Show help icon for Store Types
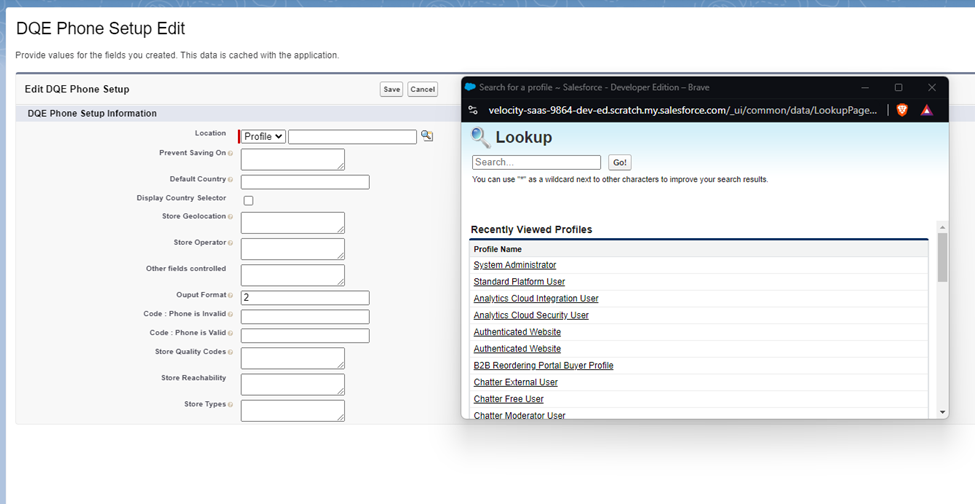Viewport: 975px width, 504px height. [x=231, y=405]
